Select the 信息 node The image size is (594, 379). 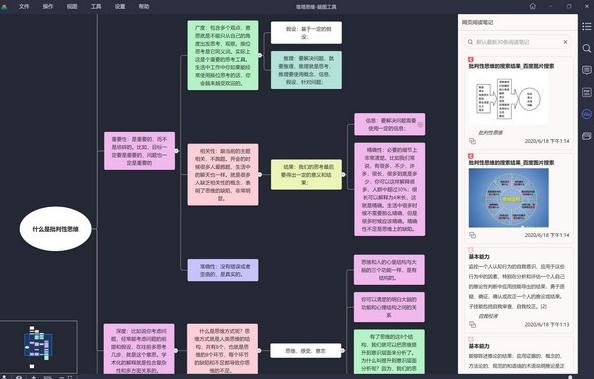click(390, 124)
